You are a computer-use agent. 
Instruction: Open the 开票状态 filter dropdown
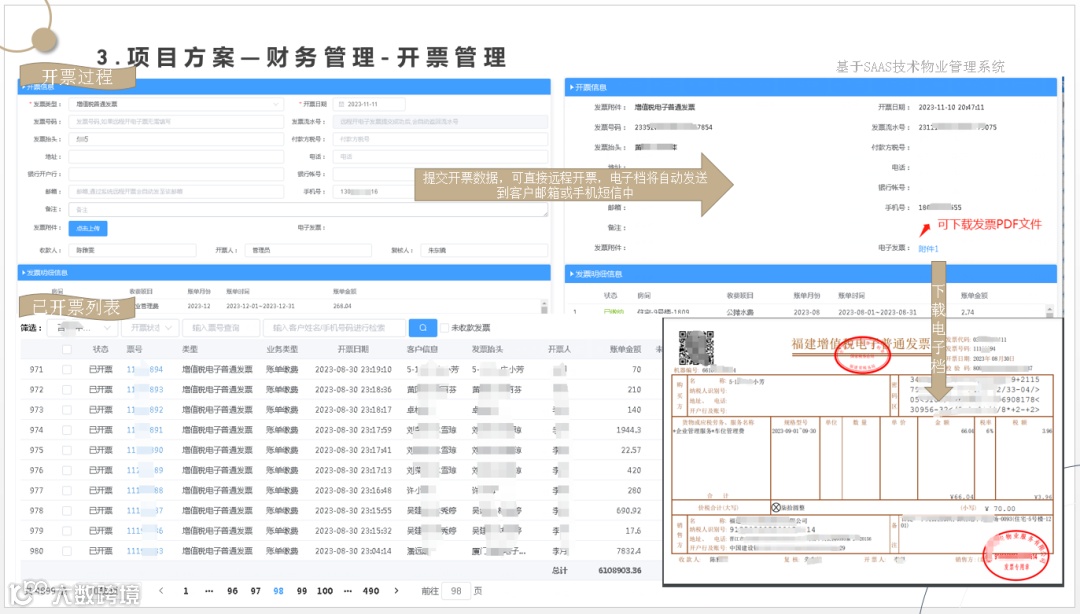[152, 328]
